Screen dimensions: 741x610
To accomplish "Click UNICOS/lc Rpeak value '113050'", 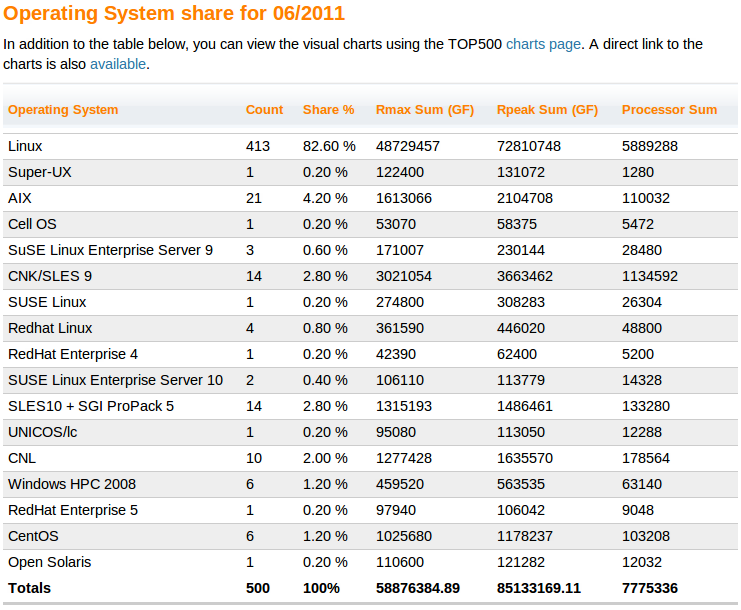I will click(x=520, y=432).
